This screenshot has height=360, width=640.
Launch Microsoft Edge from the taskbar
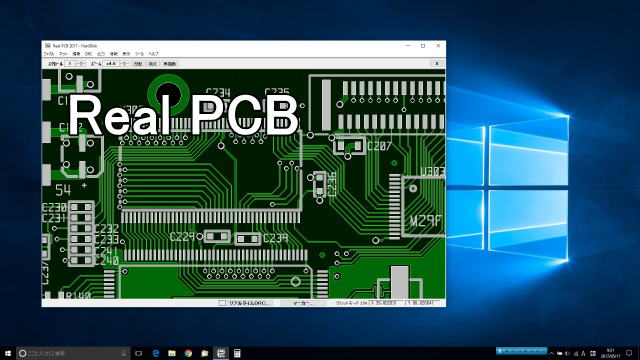[156, 353]
